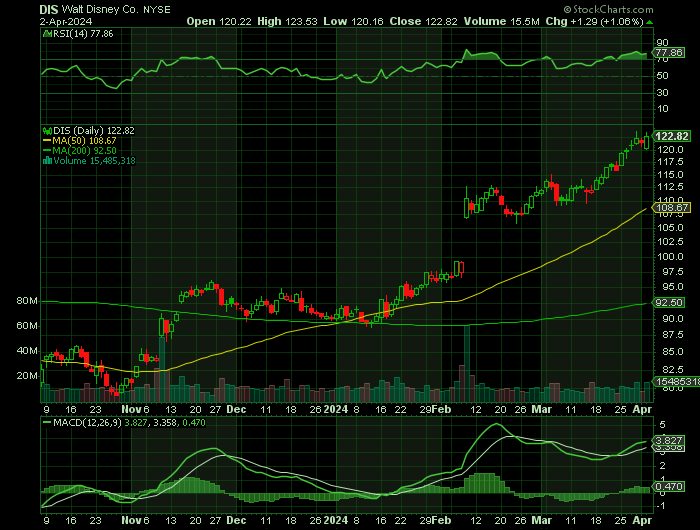Click the Dec label on the MACD panel's date axis
This screenshot has height=530, width=700.
click(236, 521)
